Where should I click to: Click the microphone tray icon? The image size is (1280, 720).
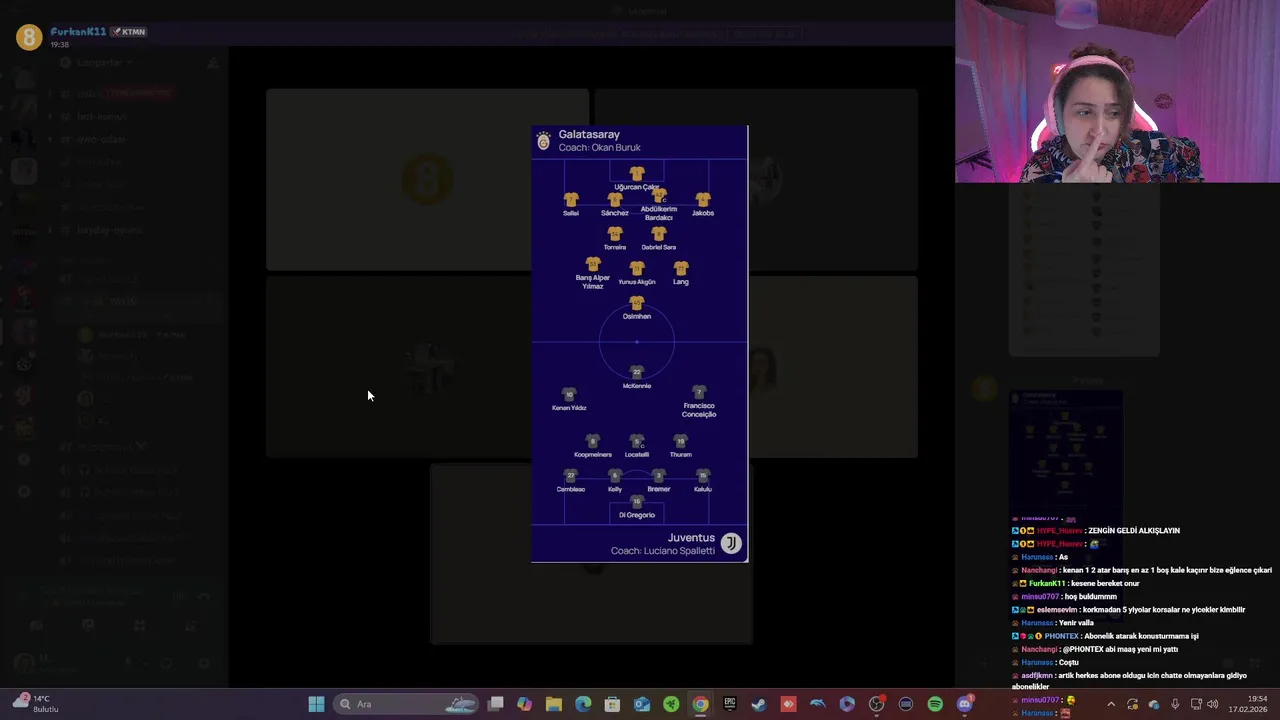1175,704
